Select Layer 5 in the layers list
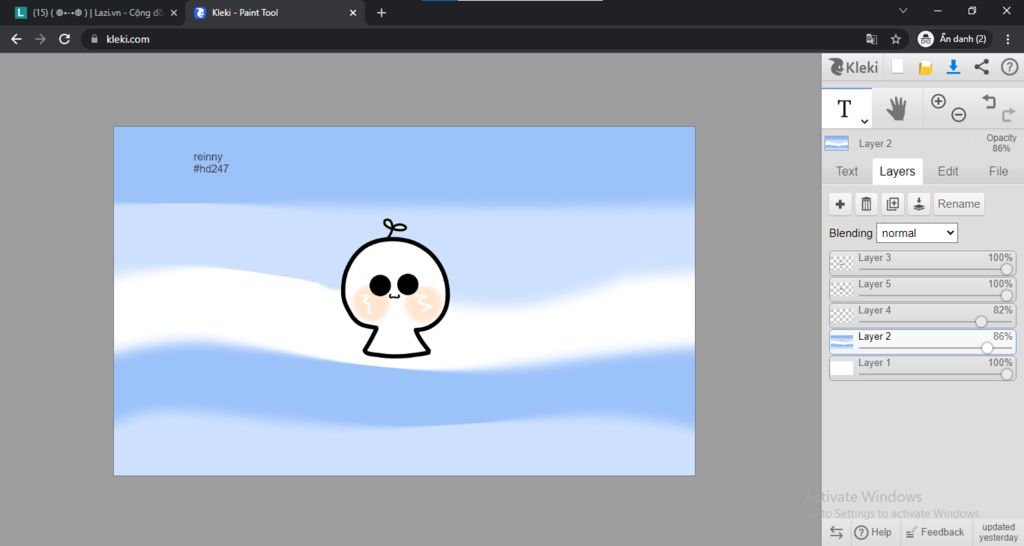The image size is (1024, 546). (922, 289)
